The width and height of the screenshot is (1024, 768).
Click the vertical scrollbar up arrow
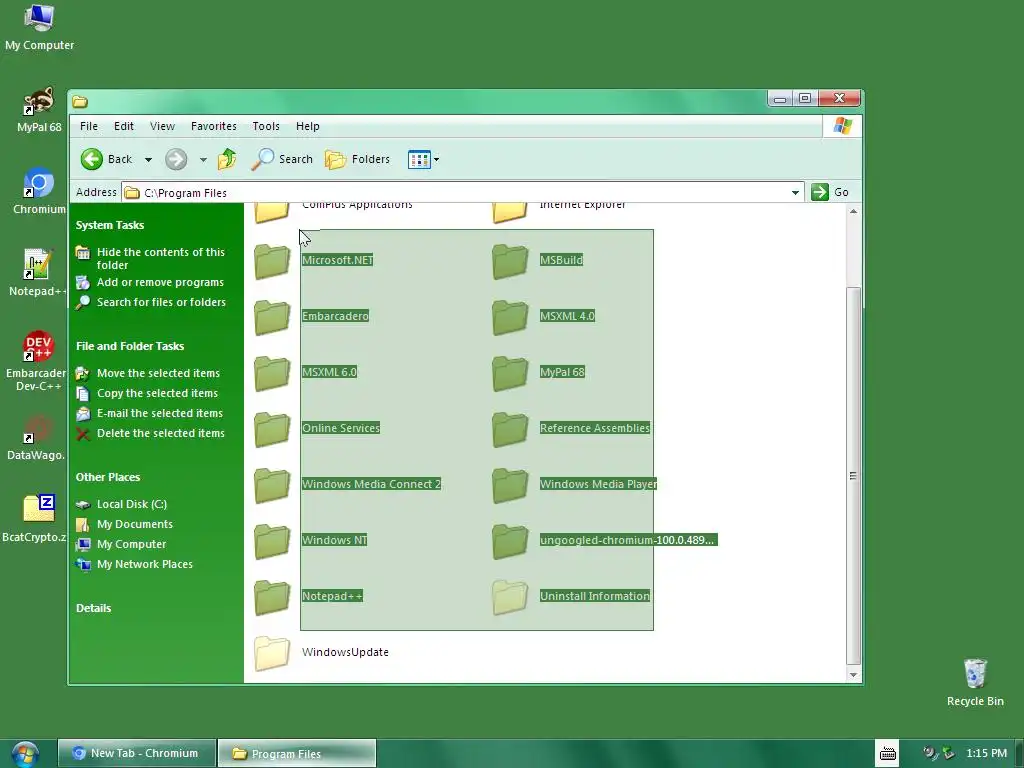pyautogui.click(x=853, y=211)
